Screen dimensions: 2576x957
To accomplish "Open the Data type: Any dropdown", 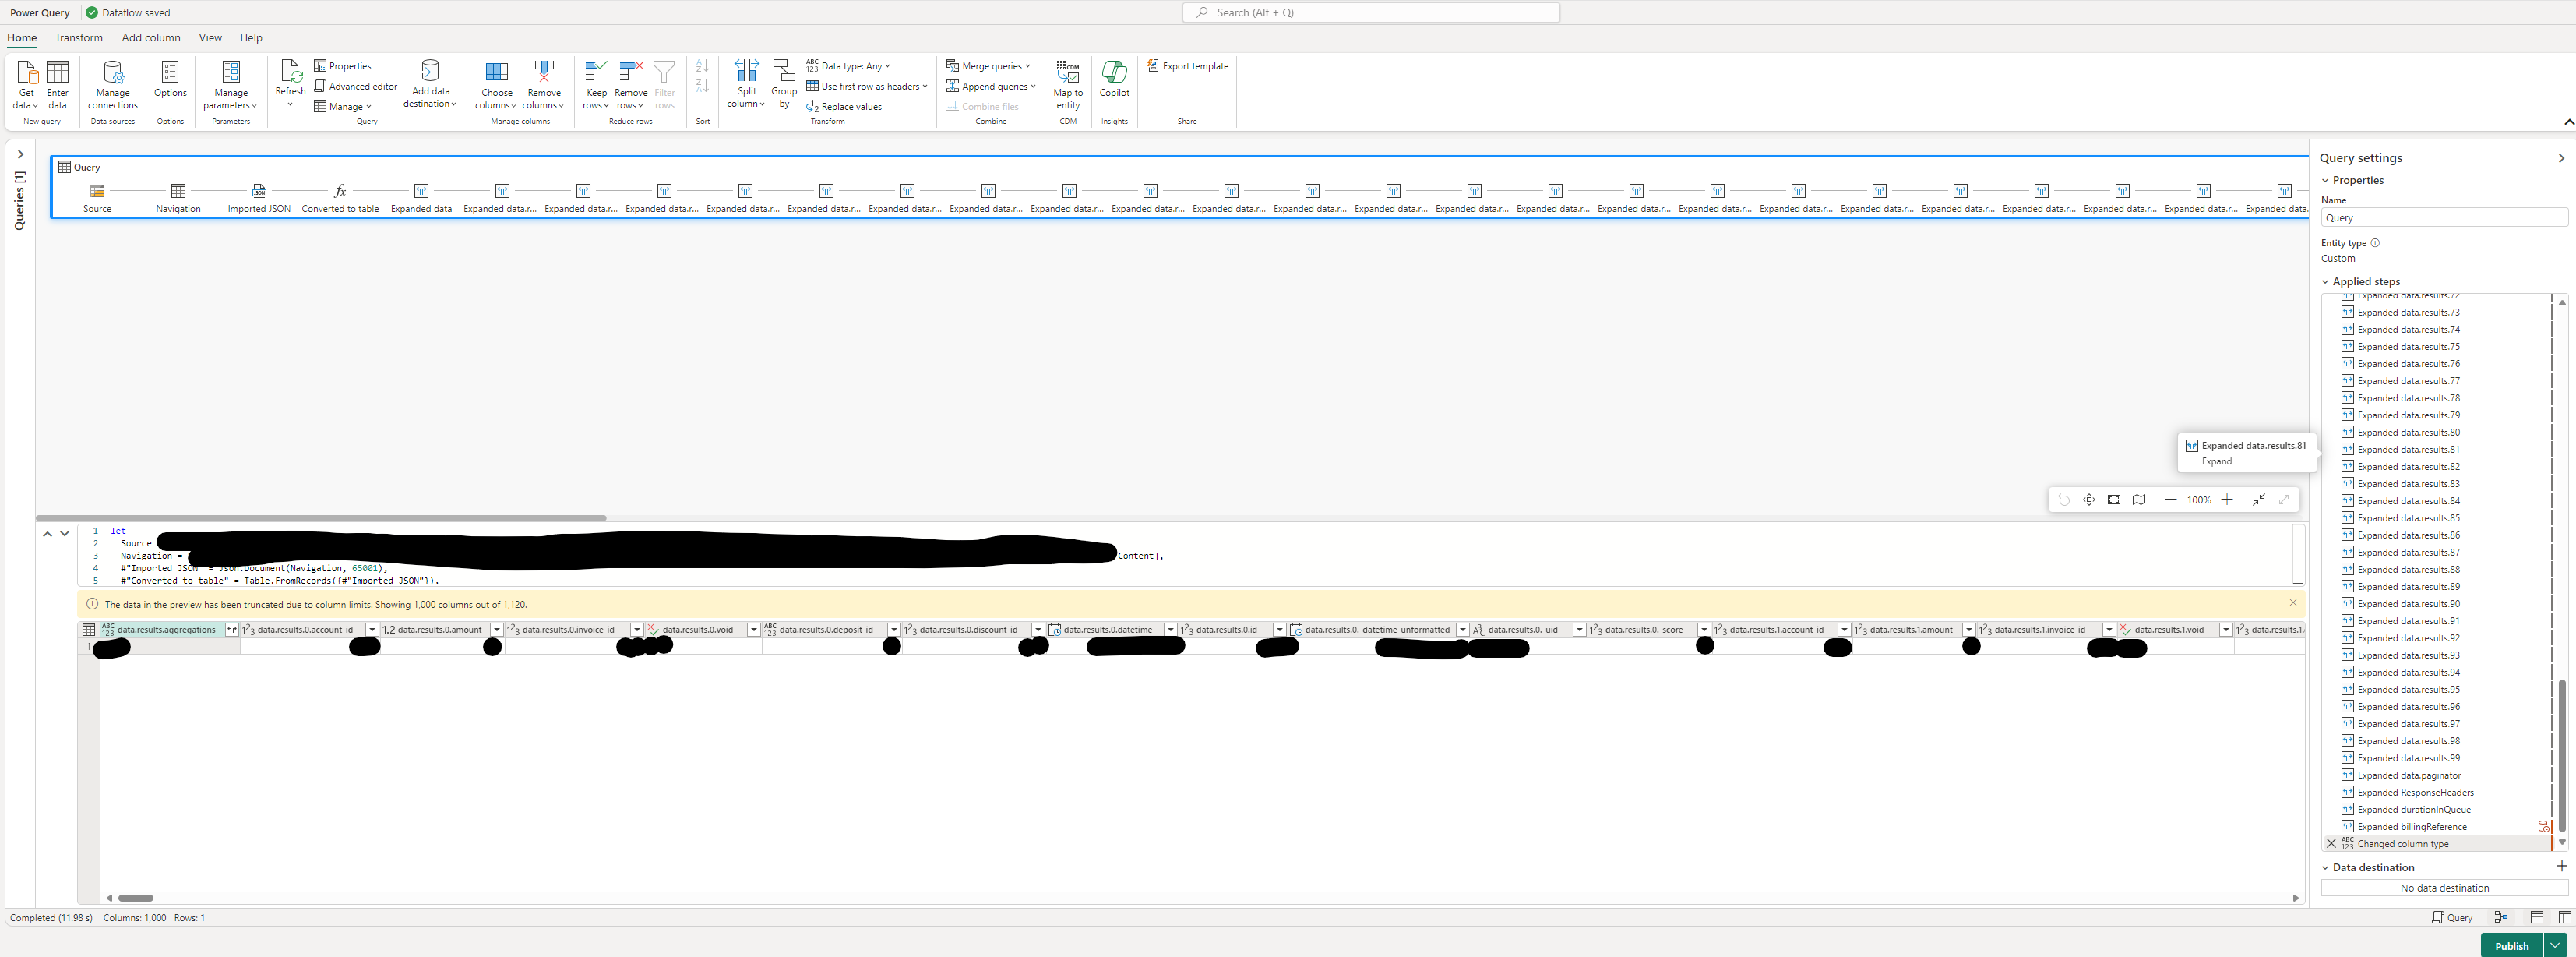I will 848,66.
